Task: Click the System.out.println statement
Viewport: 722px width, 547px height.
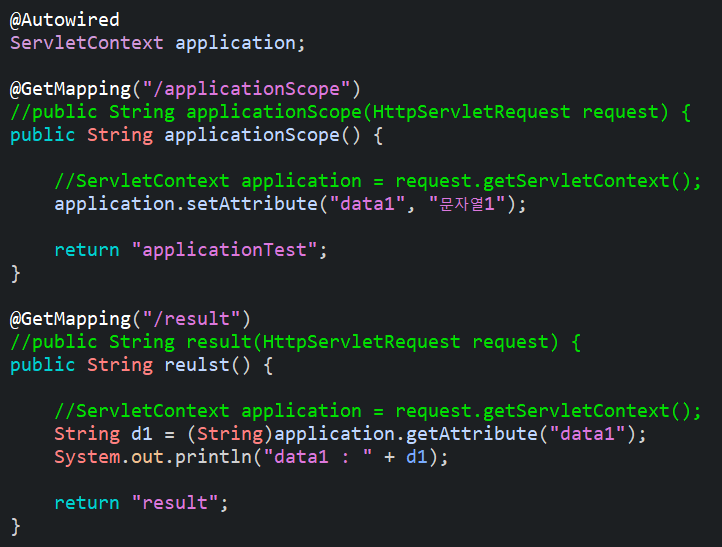Action: pyautogui.click(x=251, y=457)
